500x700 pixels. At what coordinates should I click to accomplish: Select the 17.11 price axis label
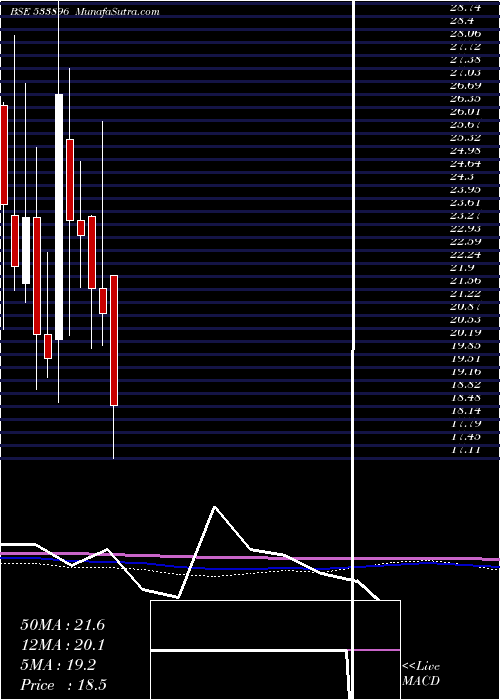pyautogui.click(x=466, y=450)
